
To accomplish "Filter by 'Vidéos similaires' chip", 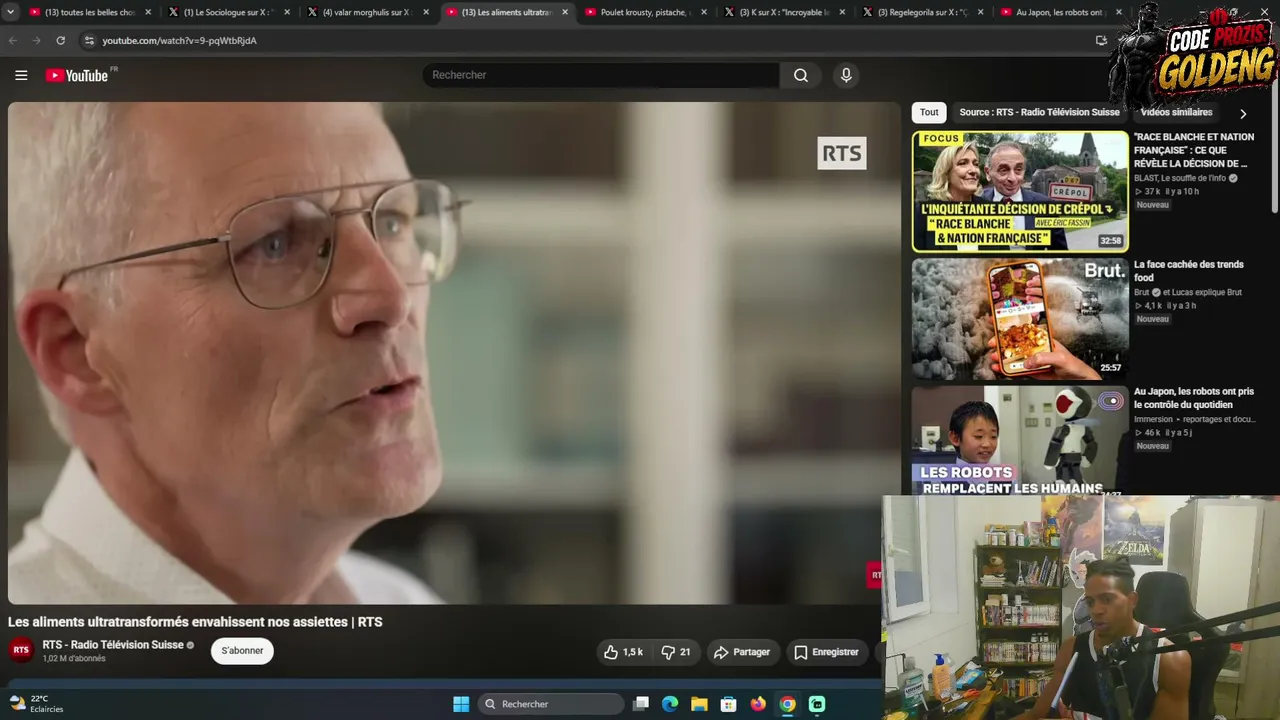I will coord(1176,112).
